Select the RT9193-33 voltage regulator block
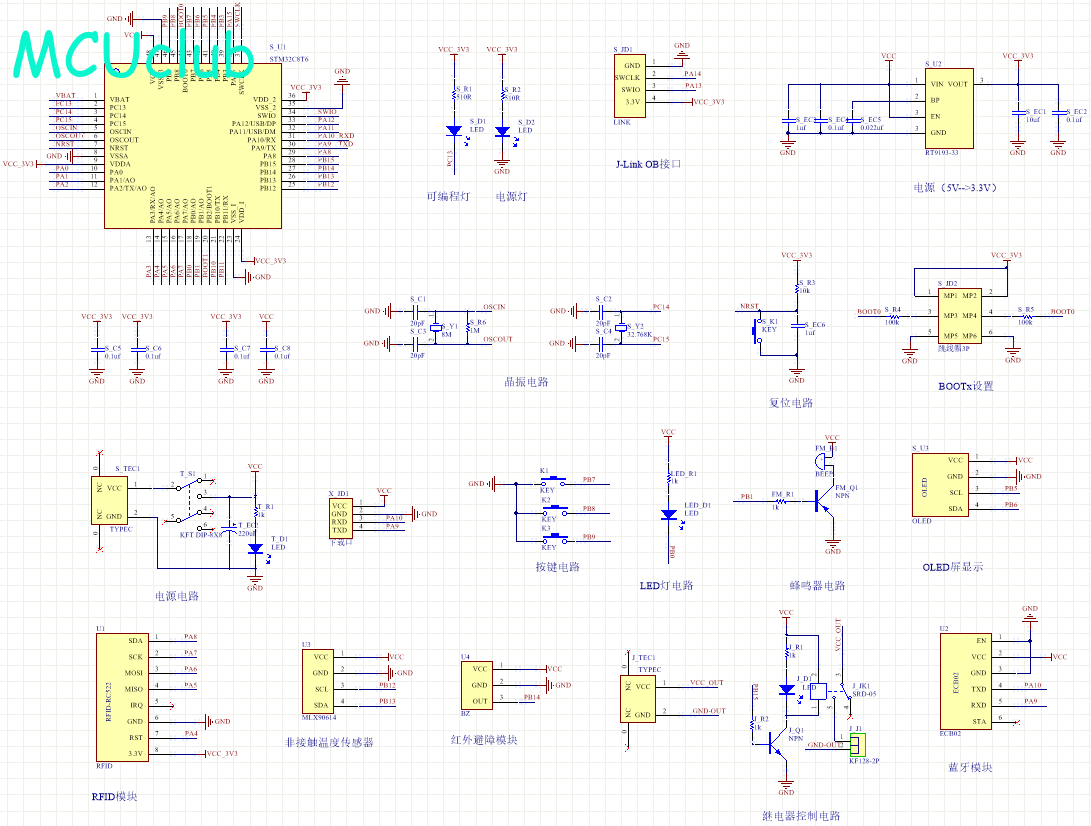1091x826 pixels. [949, 108]
